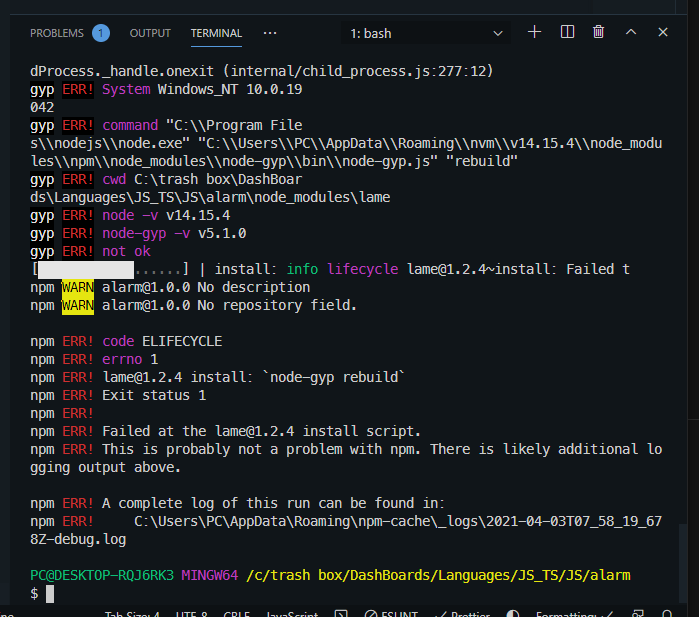The image size is (699, 617).
Task: Click the yellow path '/c/trash box/DashBoards/Languages/JS_TS/JS/alarm'
Action: 438,576
